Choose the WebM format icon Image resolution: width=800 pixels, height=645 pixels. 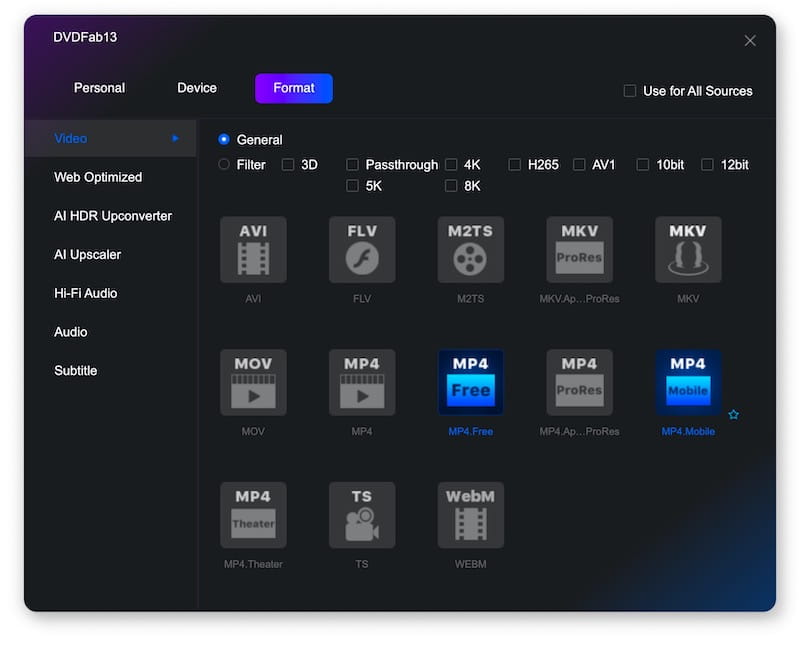point(470,515)
